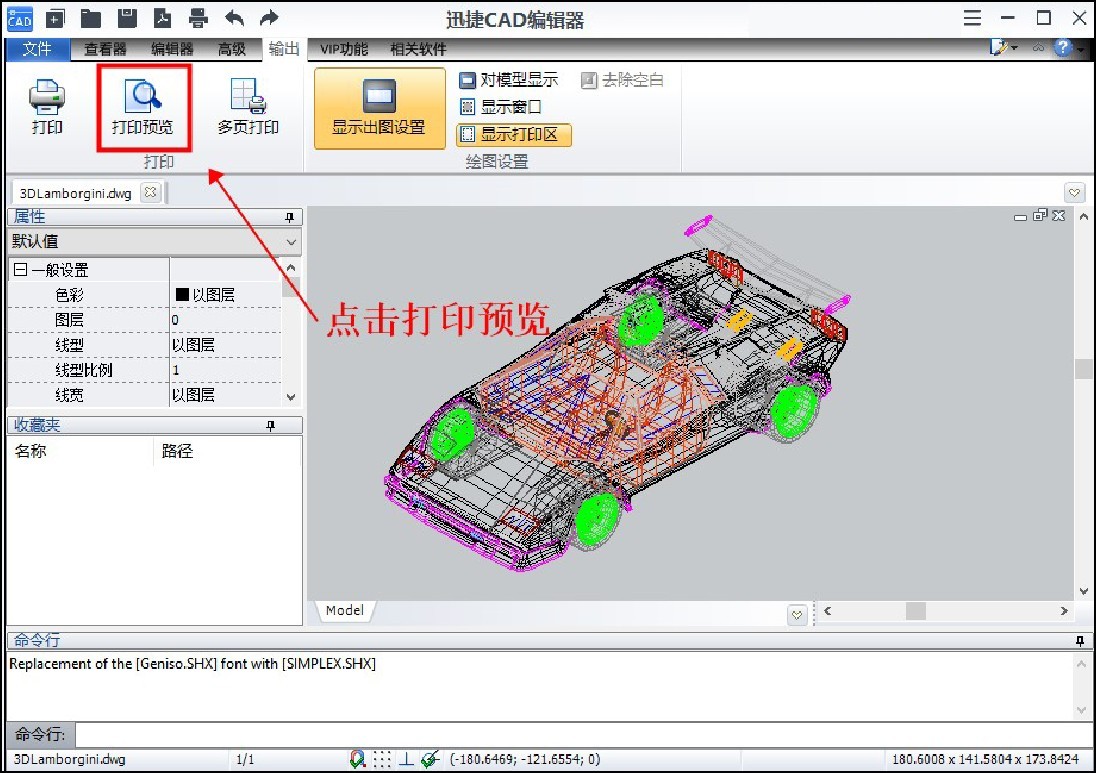The image size is (1096, 773).
Task: Switch to the 高级 tab
Action: coord(232,49)
